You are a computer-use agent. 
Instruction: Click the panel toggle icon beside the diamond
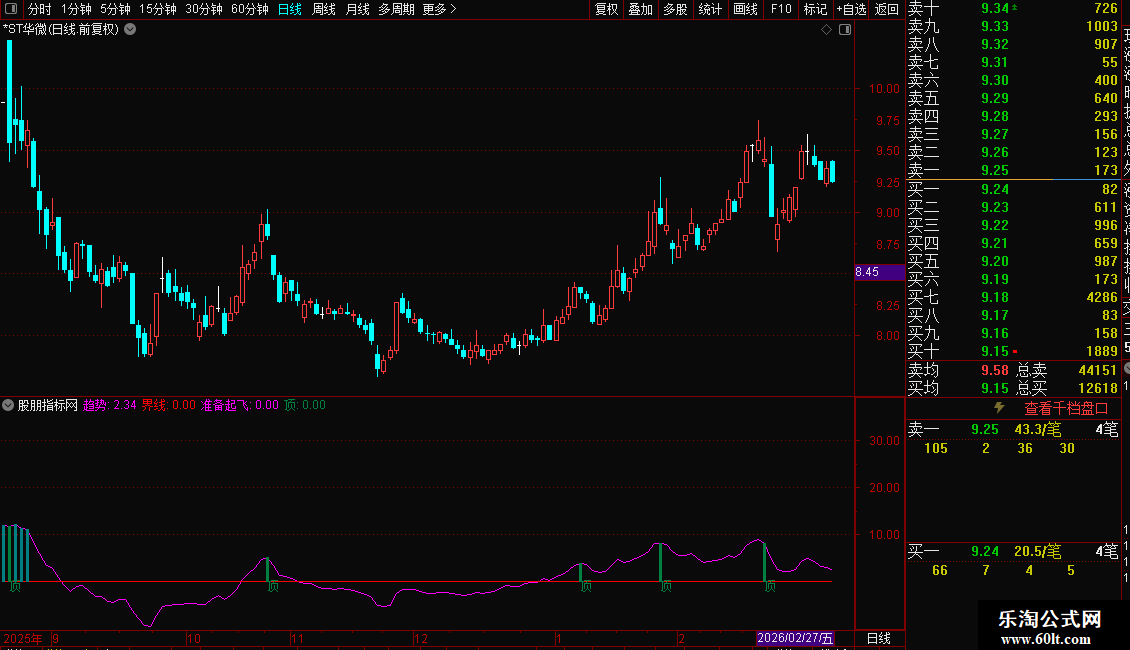click(x=844, y=30)
